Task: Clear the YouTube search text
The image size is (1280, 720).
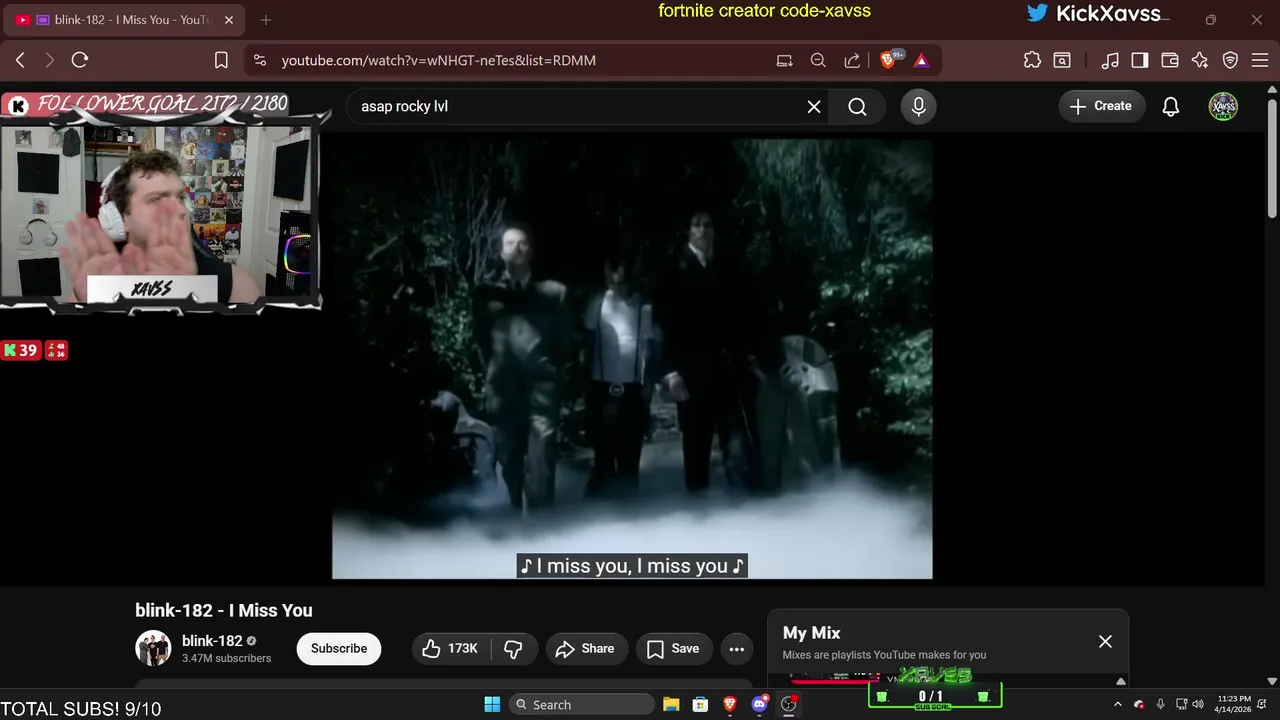Action: [814, 106]
